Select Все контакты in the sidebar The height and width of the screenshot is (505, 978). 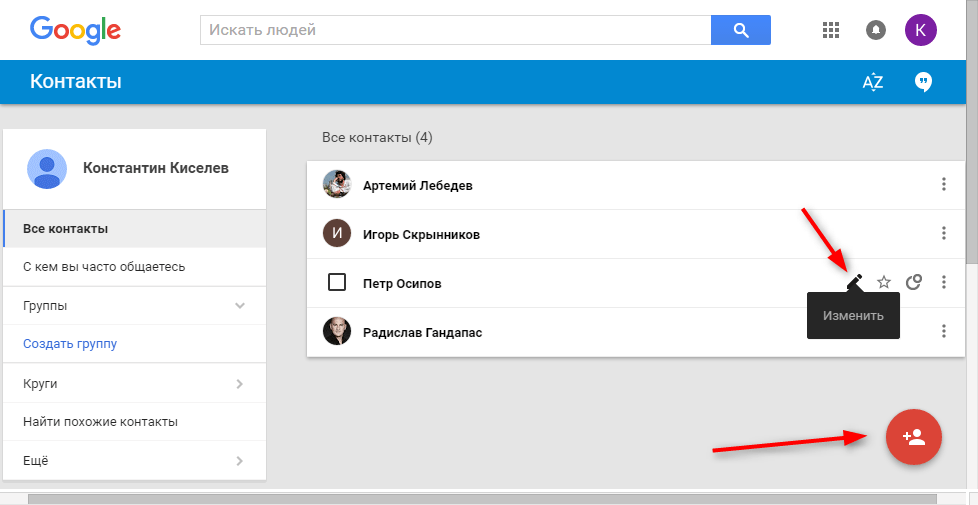pos(66,228)
